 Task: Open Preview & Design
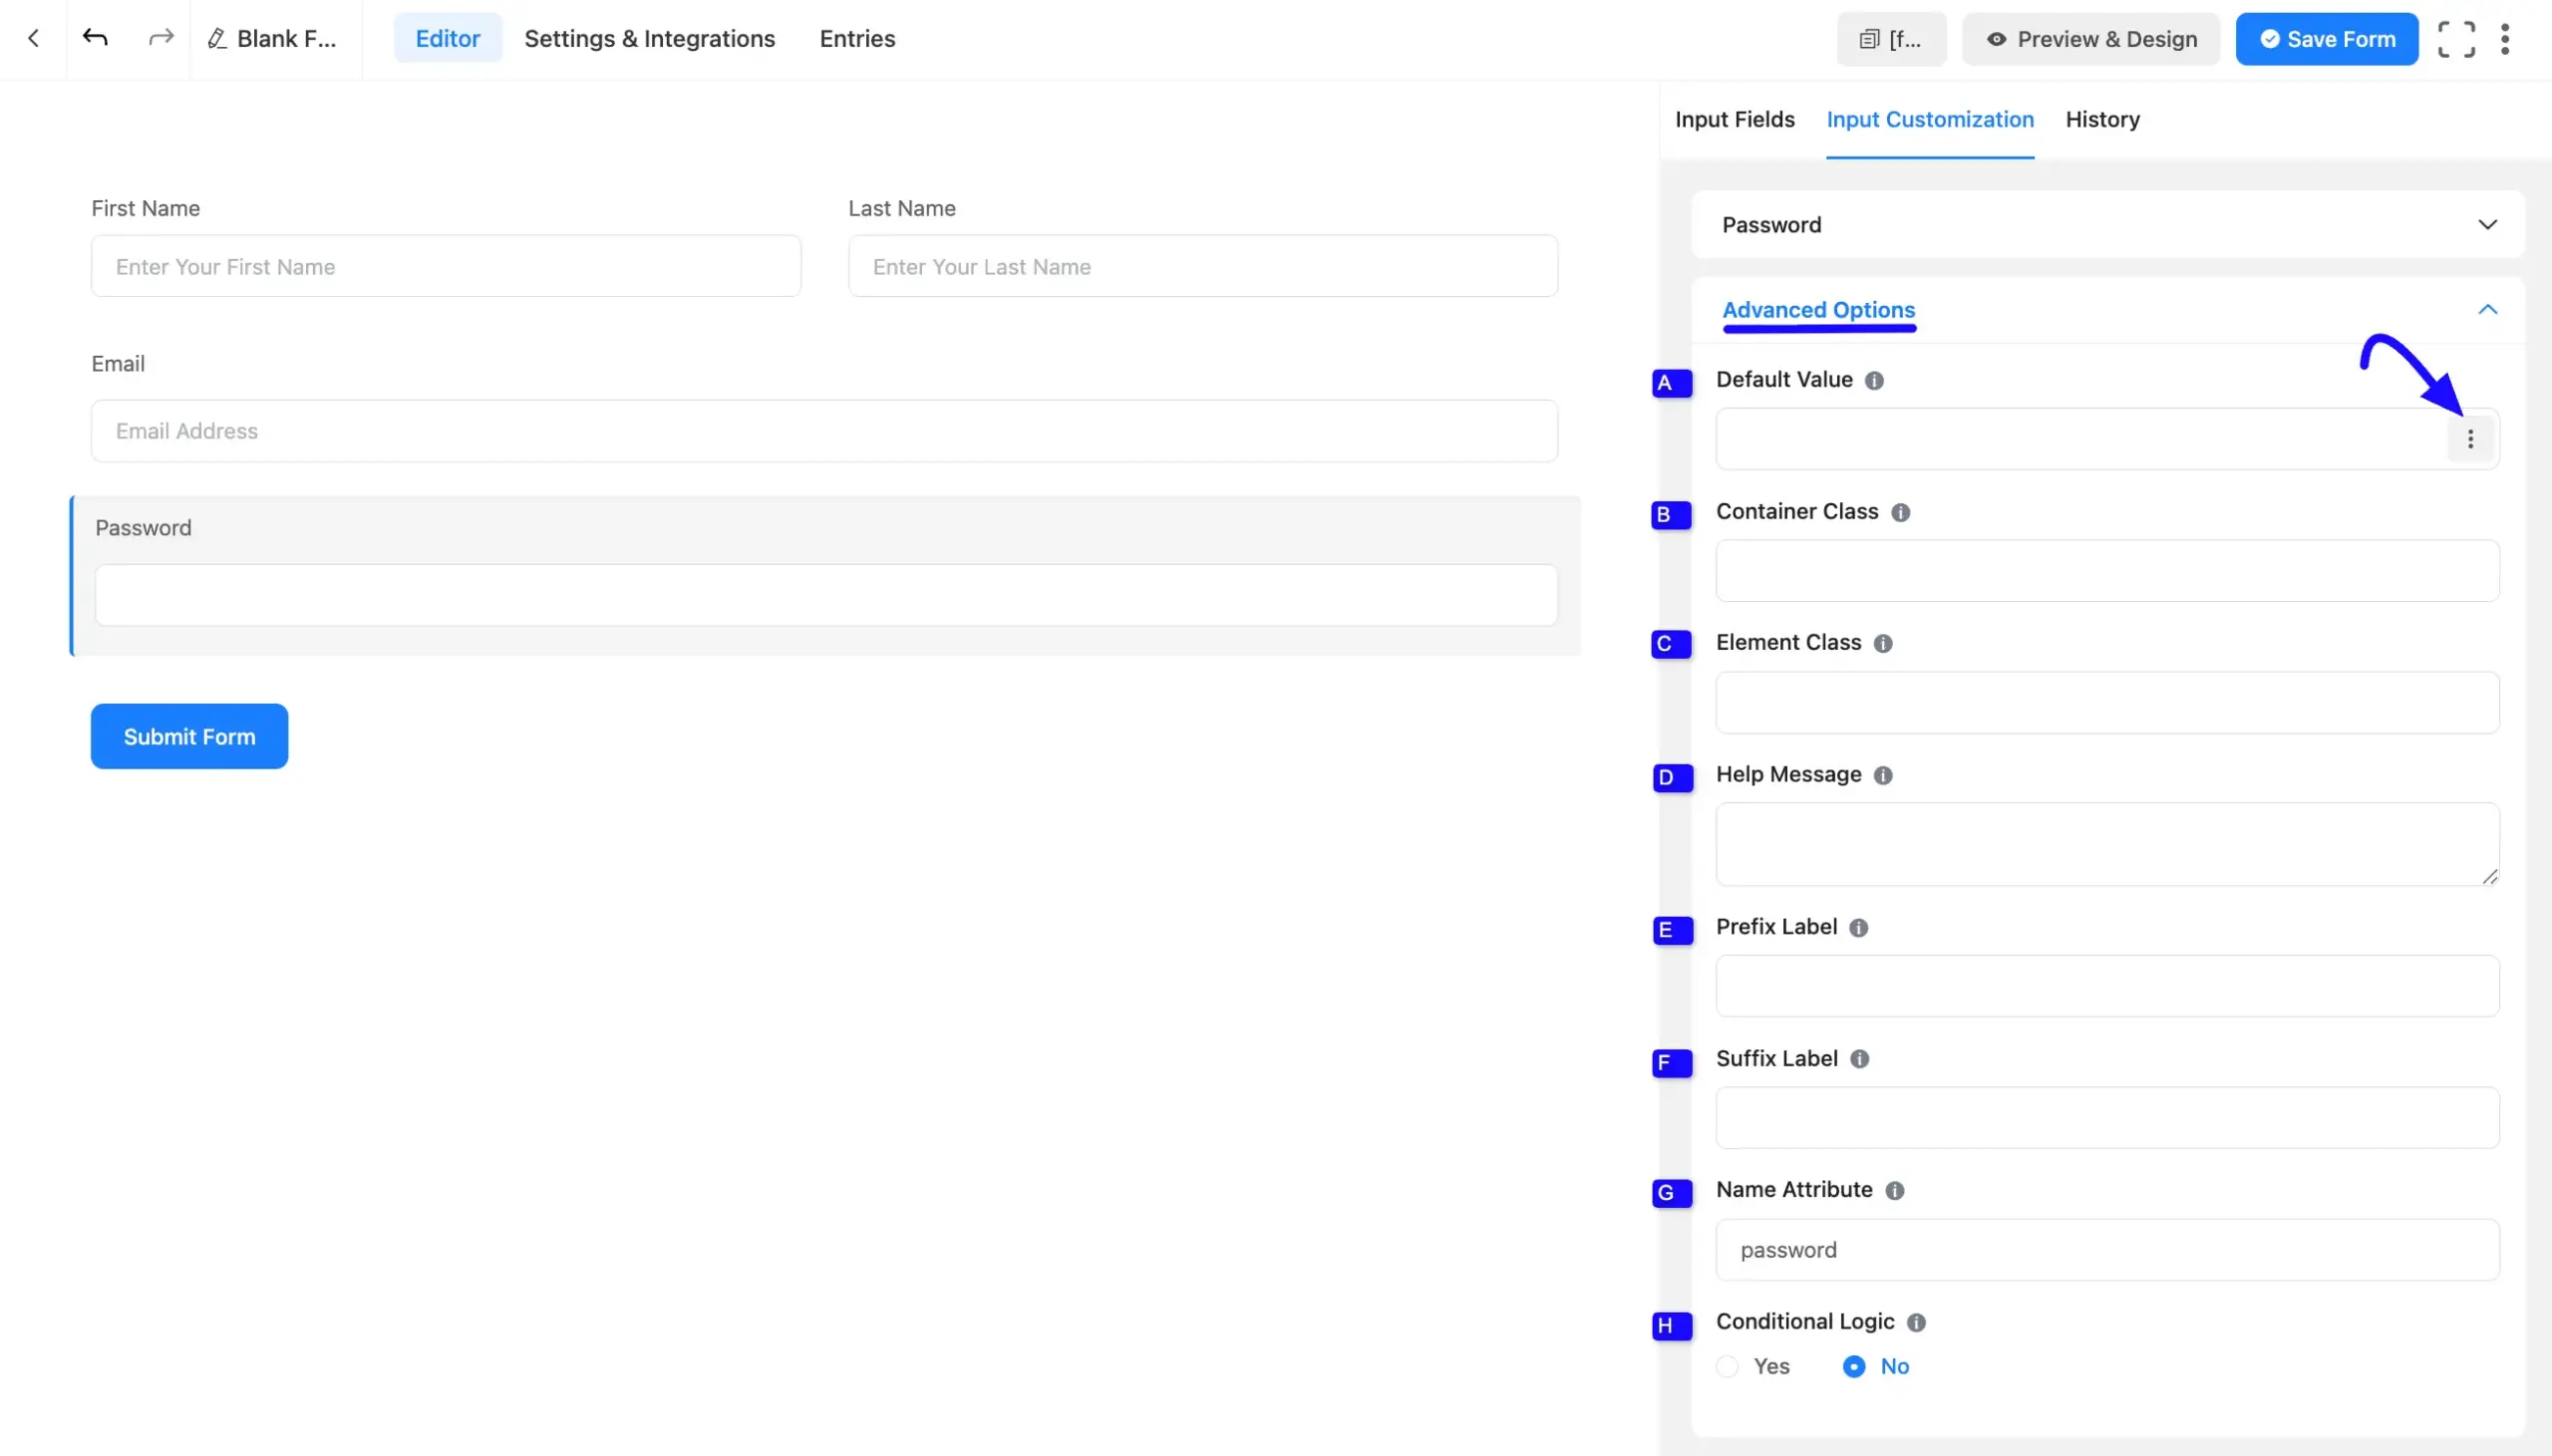2090,38
